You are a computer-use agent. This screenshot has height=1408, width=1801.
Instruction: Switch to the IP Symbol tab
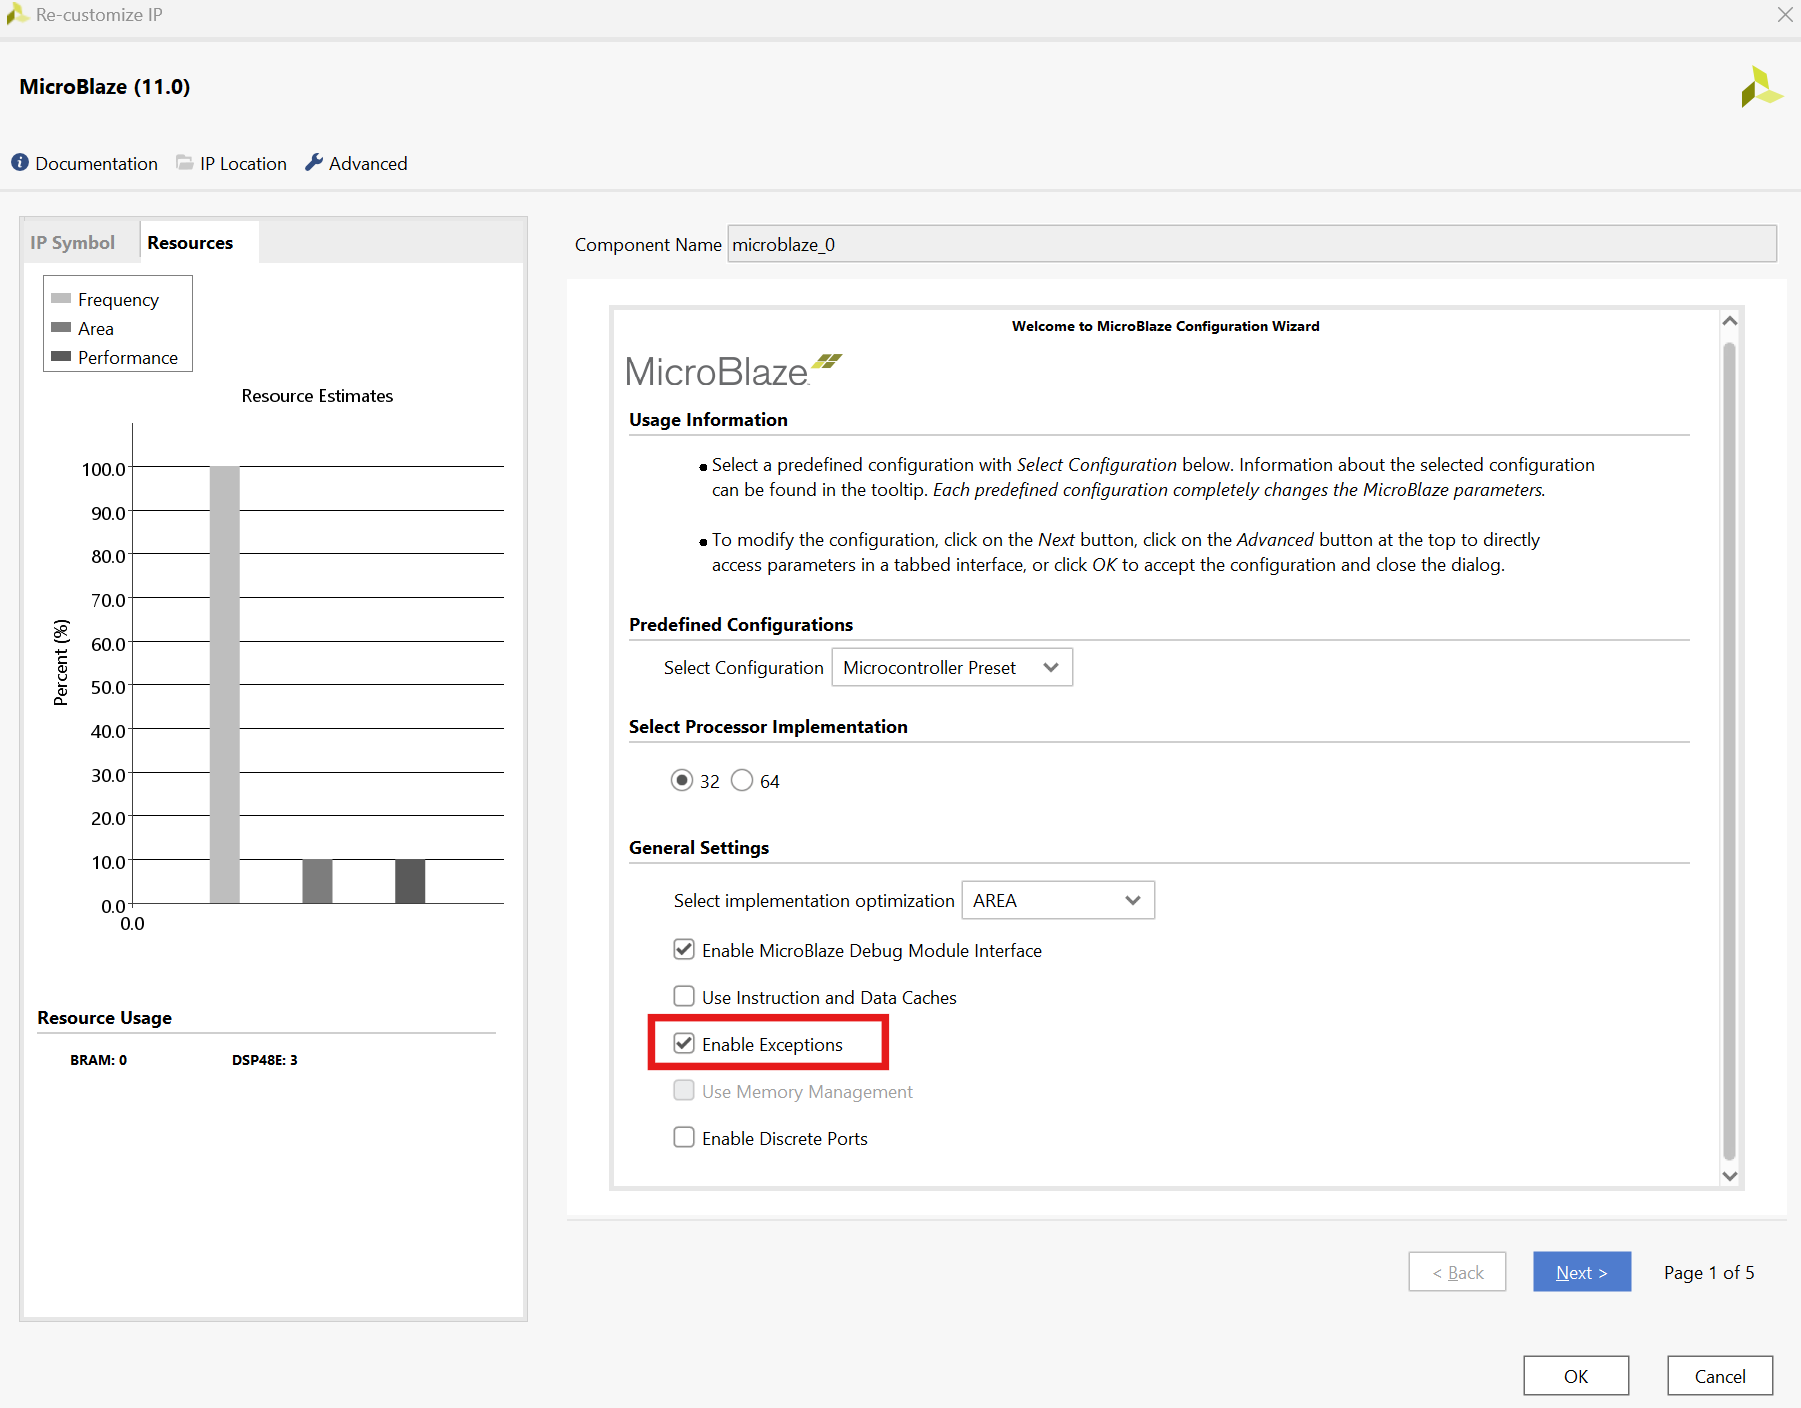(x=72, y=242)
